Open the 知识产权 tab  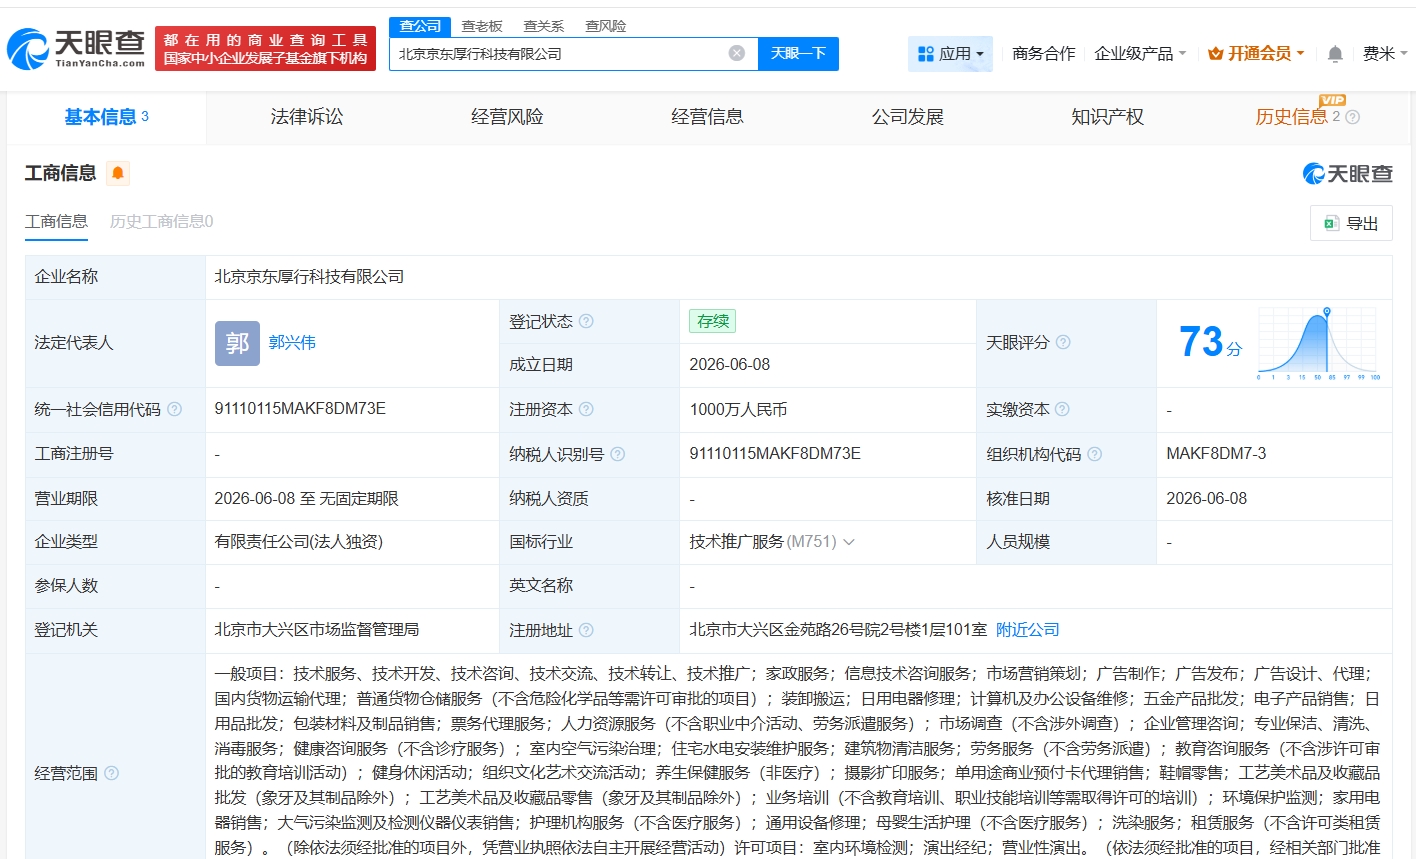tap(1107, 118)
